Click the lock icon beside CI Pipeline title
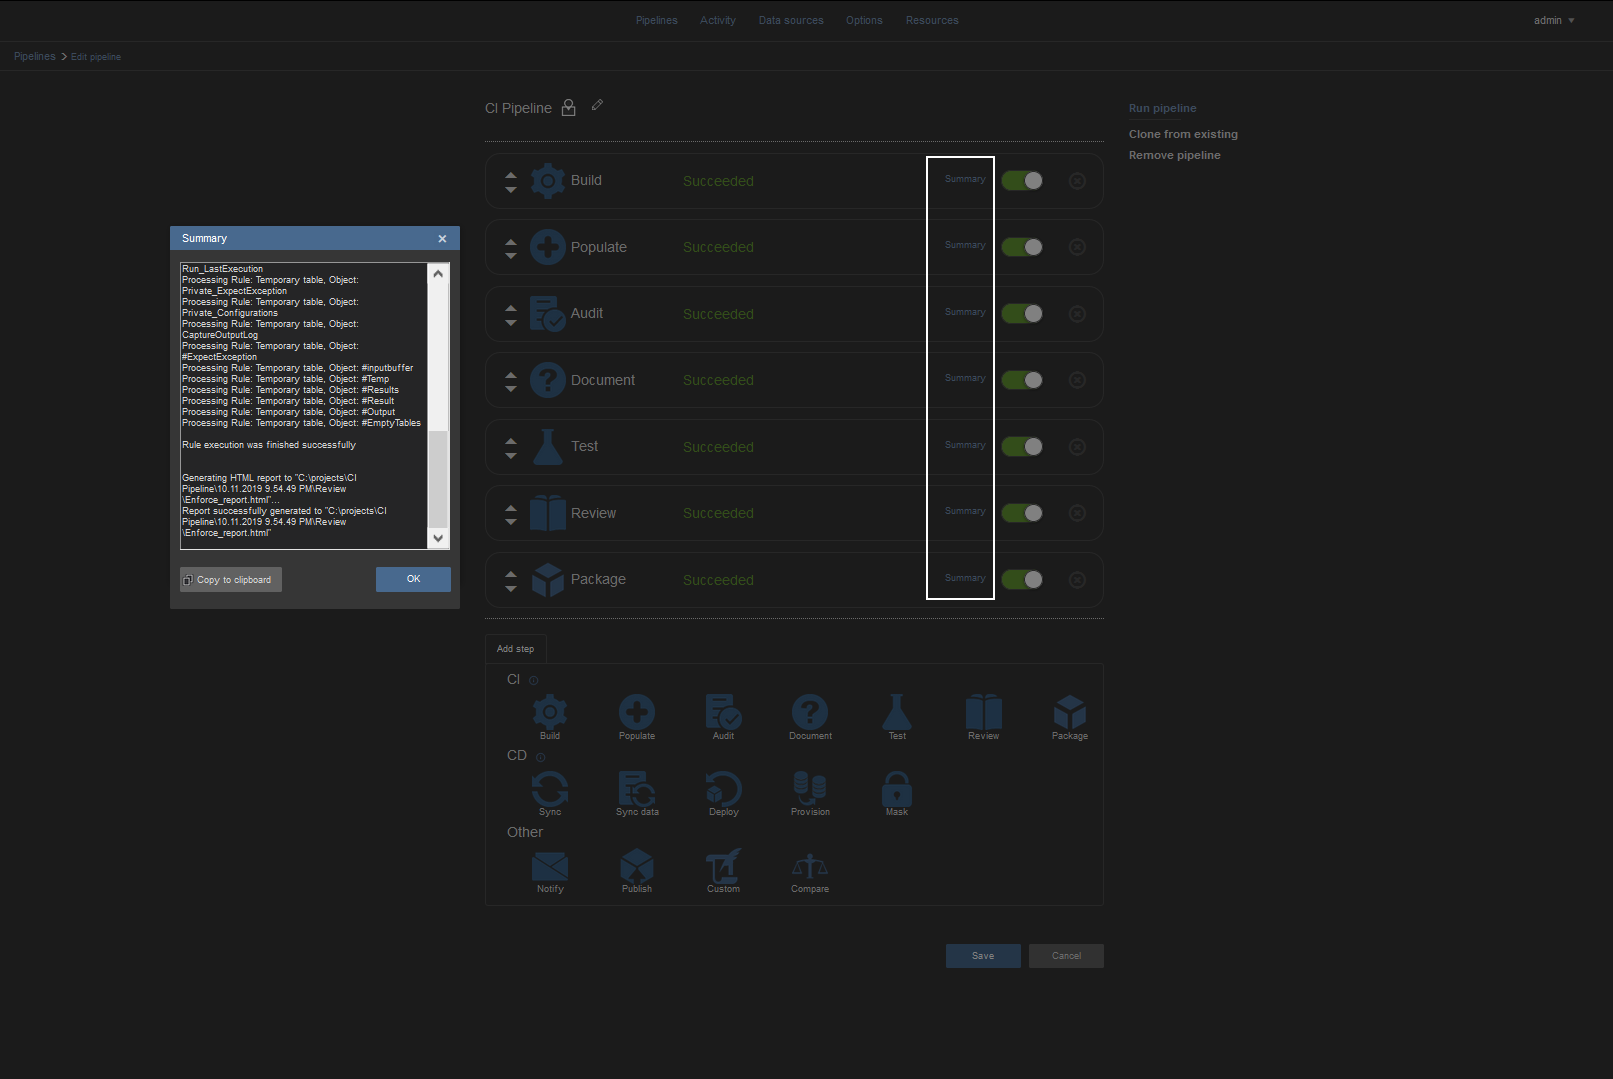1613x1079 pixels. (x=569, y=108)
